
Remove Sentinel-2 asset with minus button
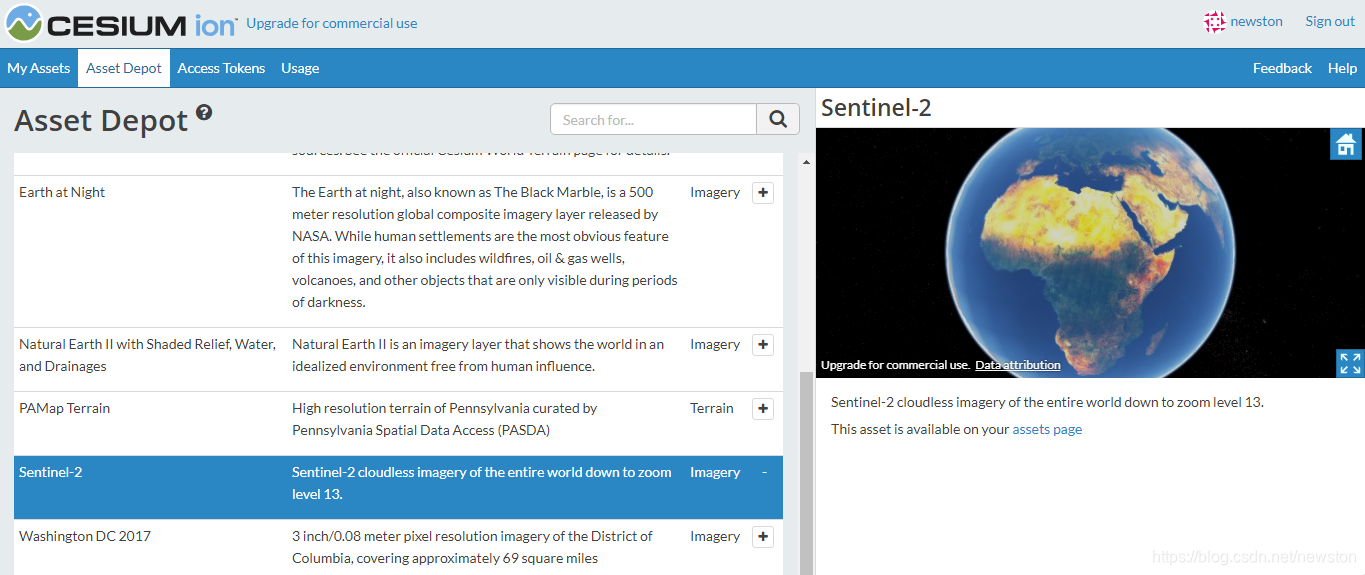coord(764,472)
